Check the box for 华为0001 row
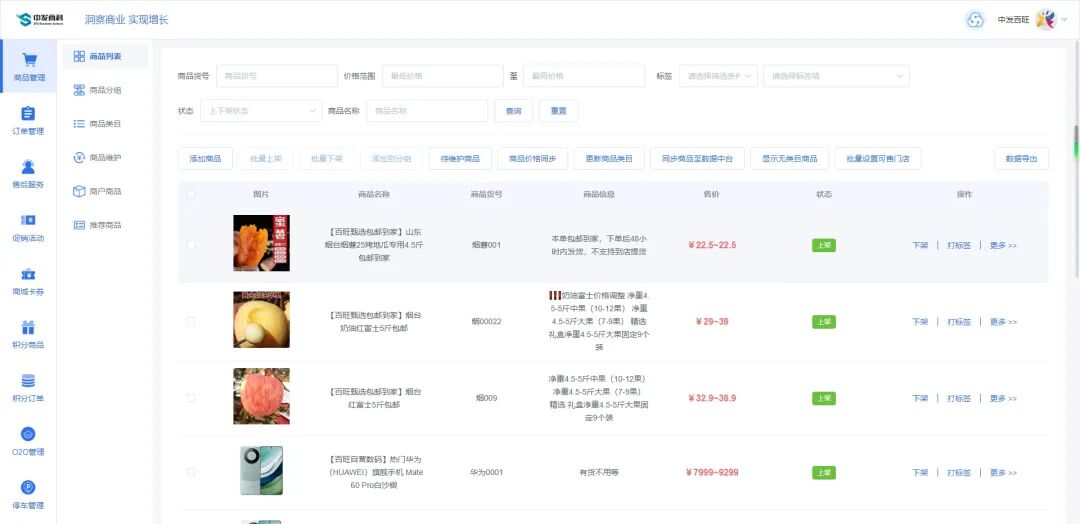 coord(191,472)
